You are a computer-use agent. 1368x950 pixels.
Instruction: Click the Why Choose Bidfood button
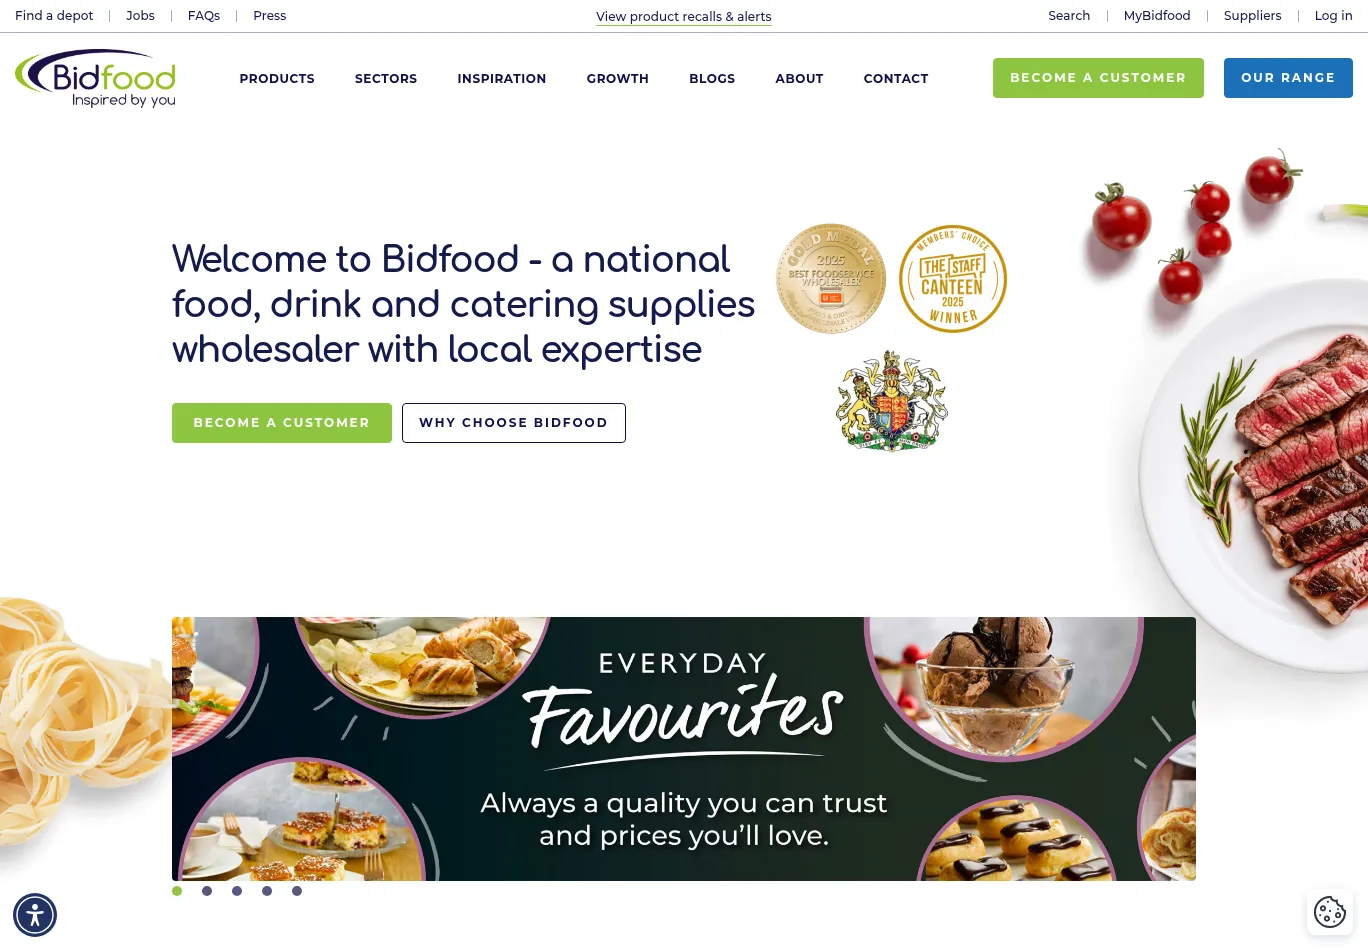click(514, 423)
